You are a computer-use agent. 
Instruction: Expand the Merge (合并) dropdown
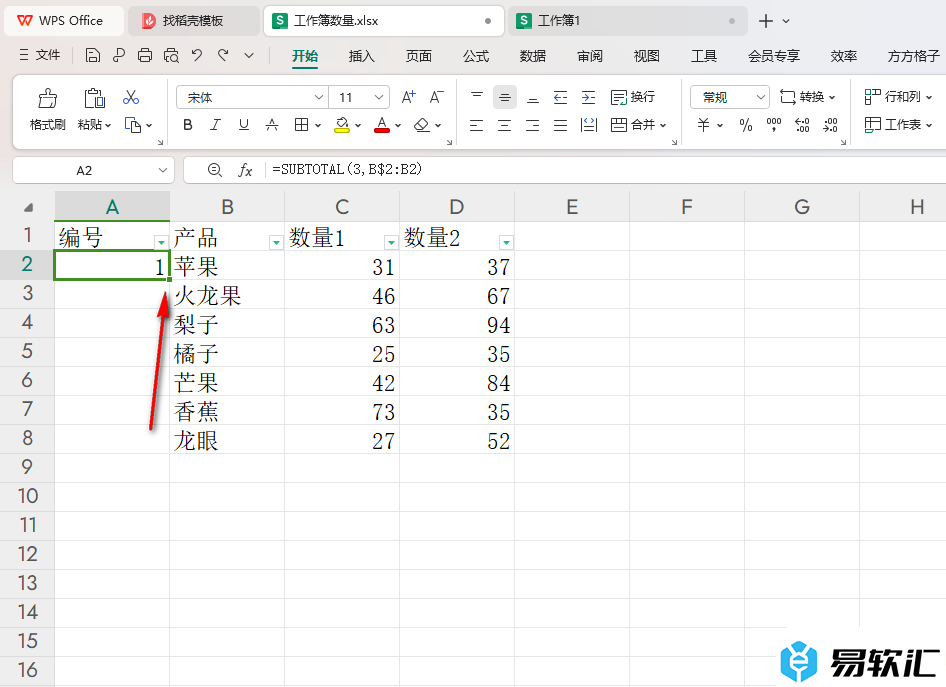pyautogui.click(x=663, y=125)
